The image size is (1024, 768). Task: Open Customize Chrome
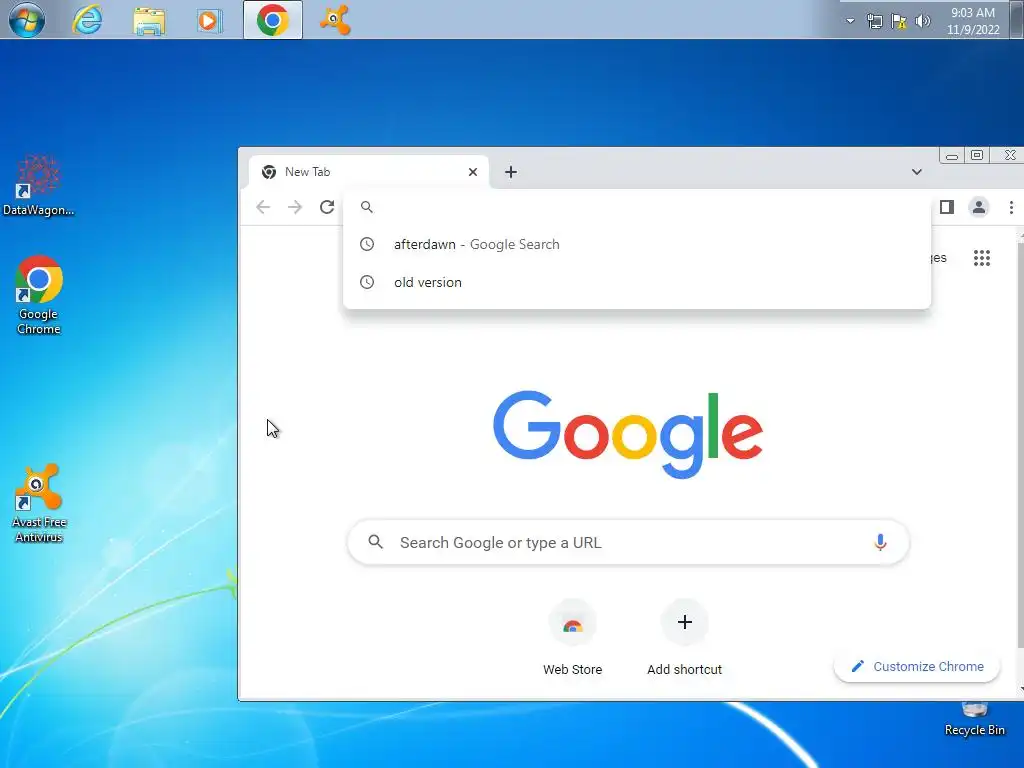coord(917,666)
